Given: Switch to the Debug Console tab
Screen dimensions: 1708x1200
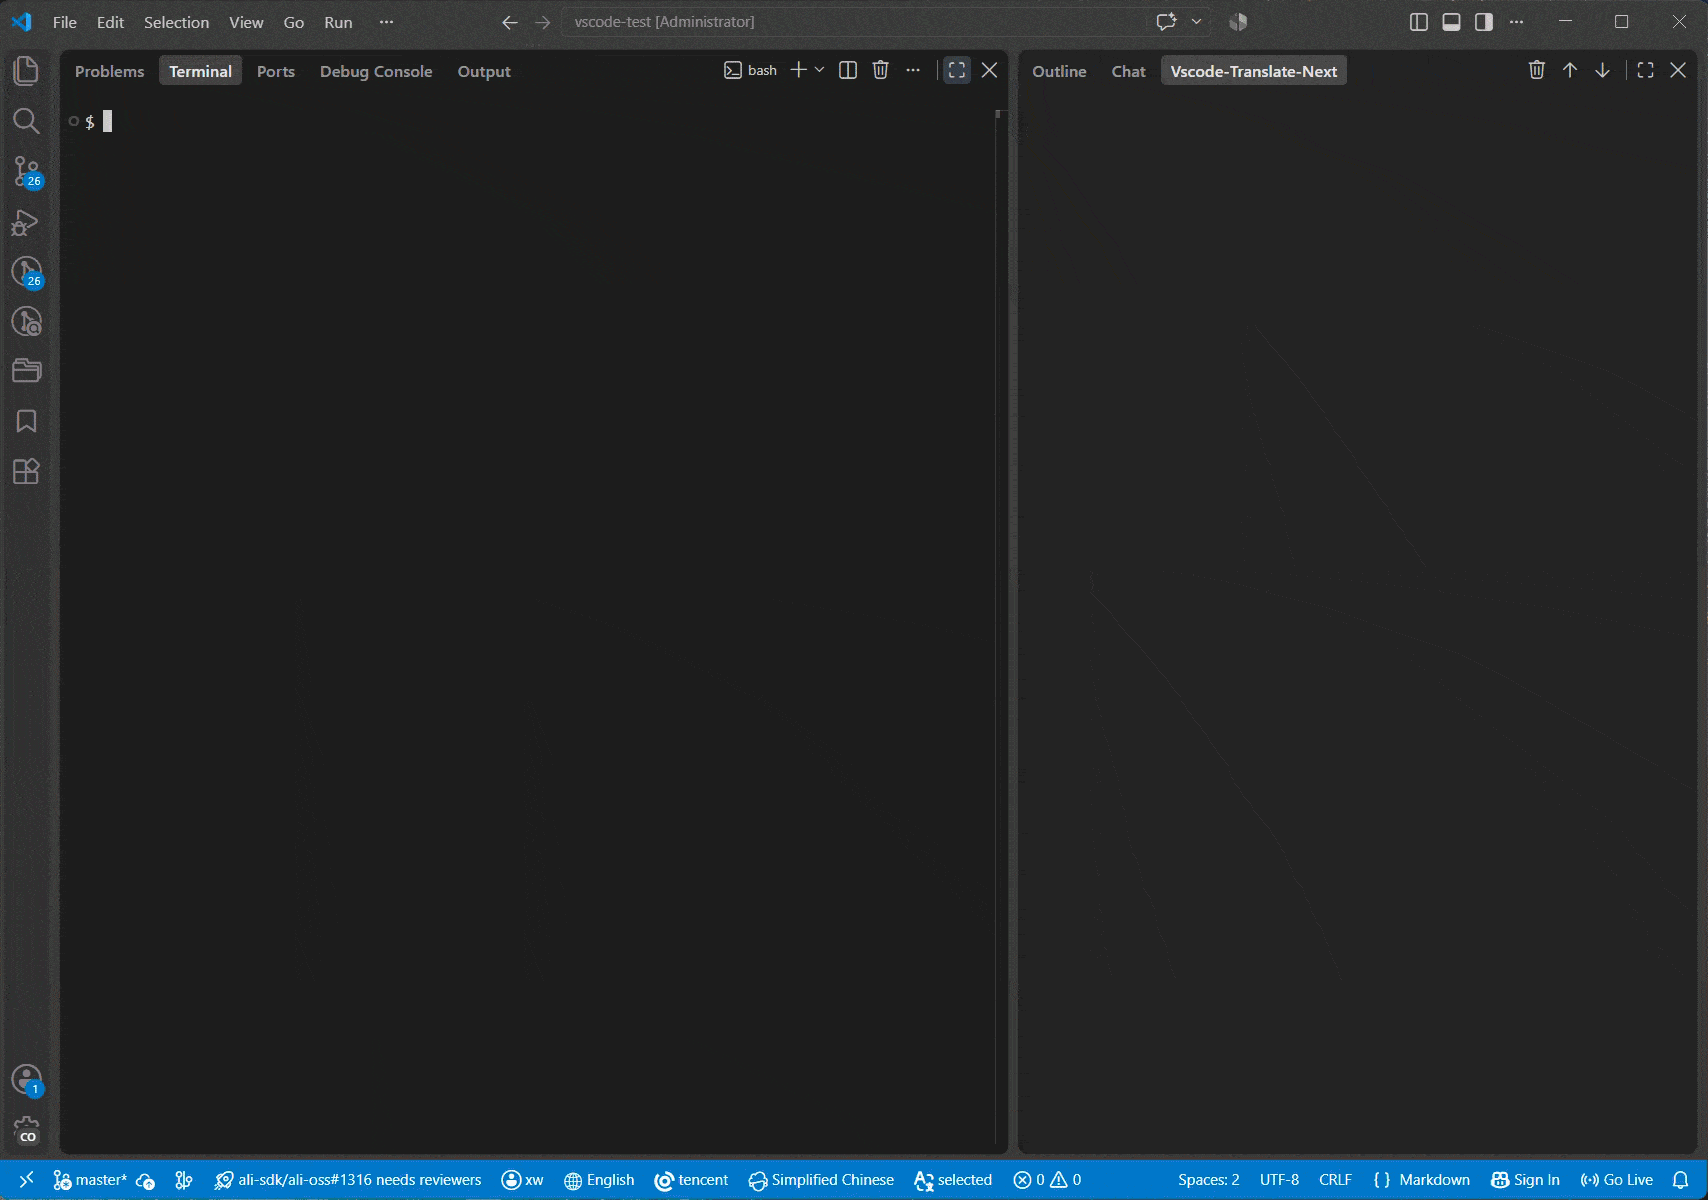Looking at the screenshot, I should 376,71.
